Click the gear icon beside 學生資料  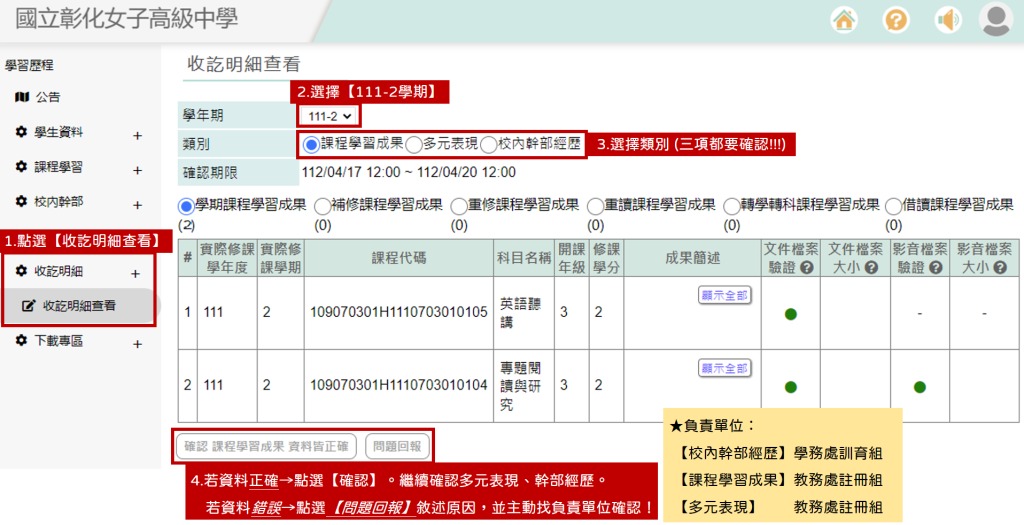[x=21, y=132]
